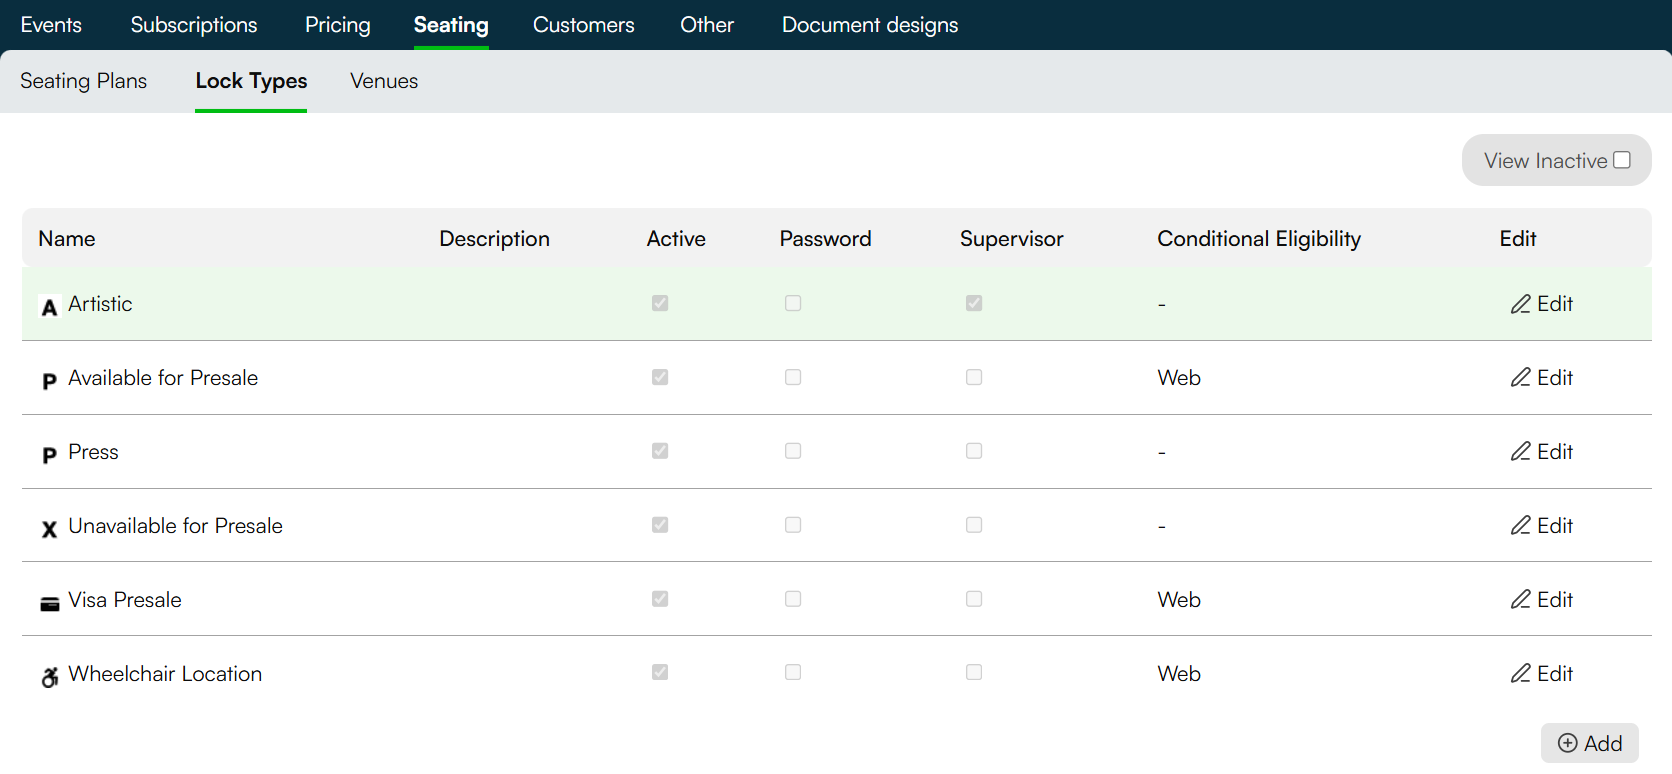The image size is (1672, 774).
Task: Click the 'P' icon beside Press
Action: click(49, 455)
